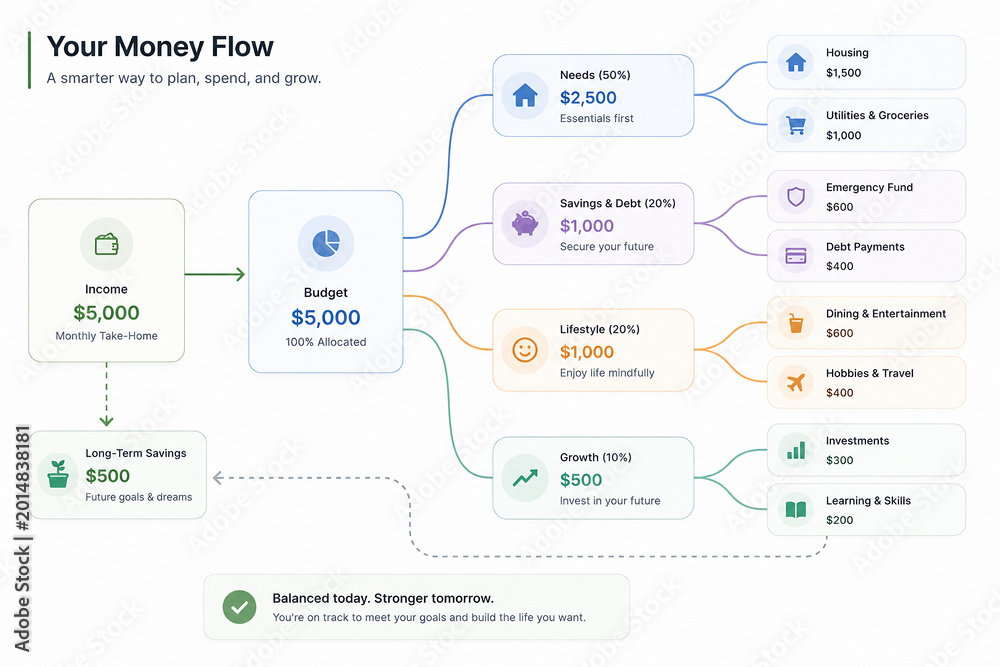This screenshot has width=1000, height=667.
Task: Click the bar chart Investments icon
Action: click(795, 450)
